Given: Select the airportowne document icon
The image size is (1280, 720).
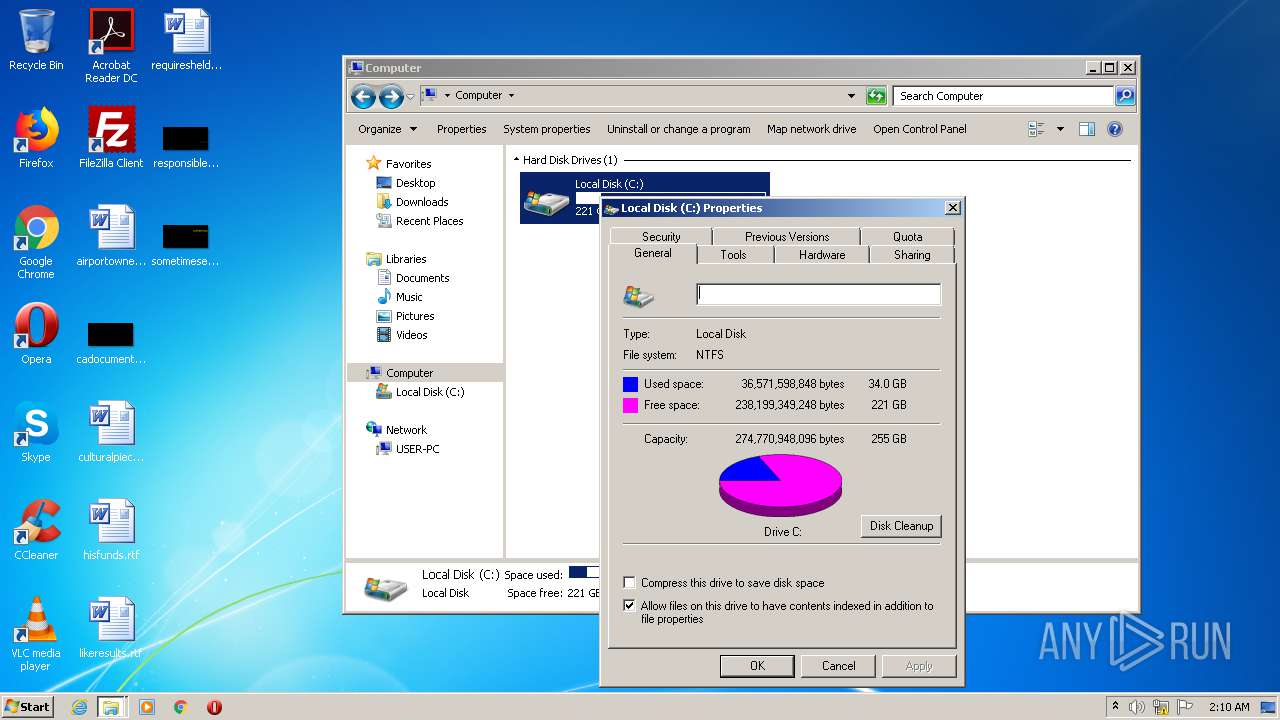Looking at the screenshot, I should coord(111,236).
